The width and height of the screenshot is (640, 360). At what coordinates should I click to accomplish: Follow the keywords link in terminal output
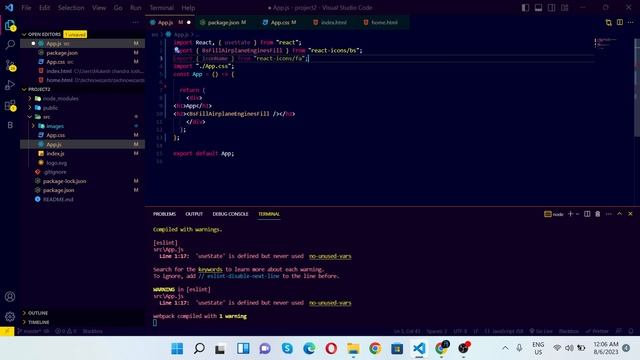pos(210,269)
